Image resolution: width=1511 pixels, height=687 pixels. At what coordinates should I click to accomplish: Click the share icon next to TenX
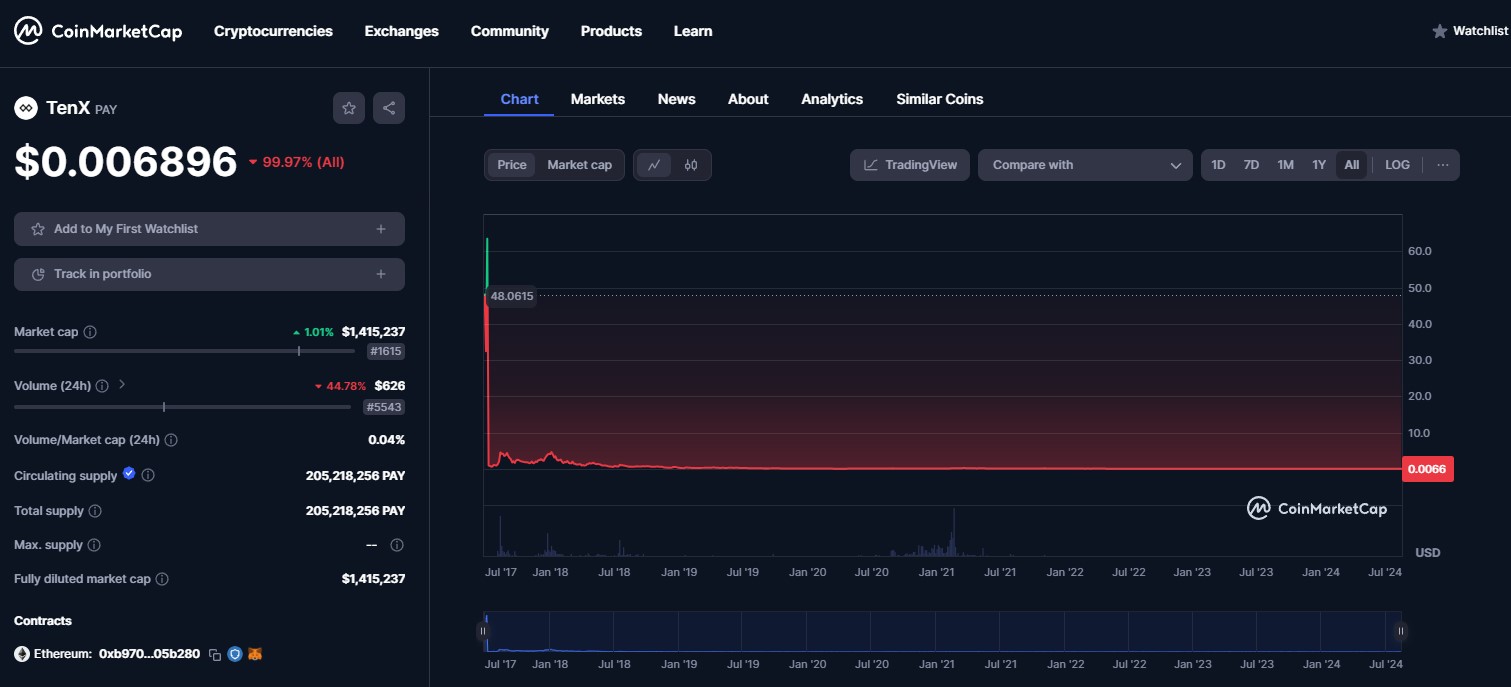389,108
